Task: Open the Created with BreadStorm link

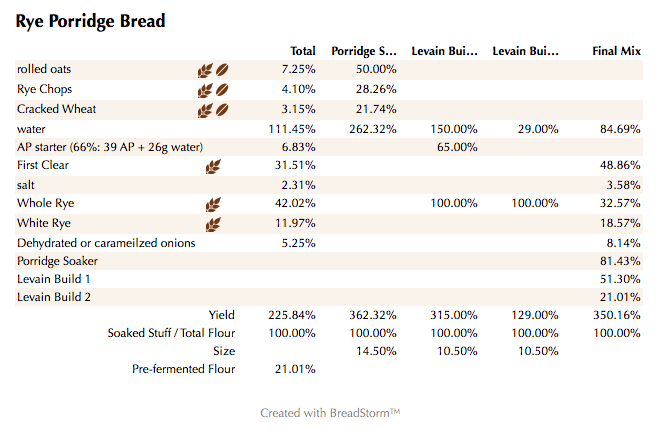Action: tap(330, 412)
